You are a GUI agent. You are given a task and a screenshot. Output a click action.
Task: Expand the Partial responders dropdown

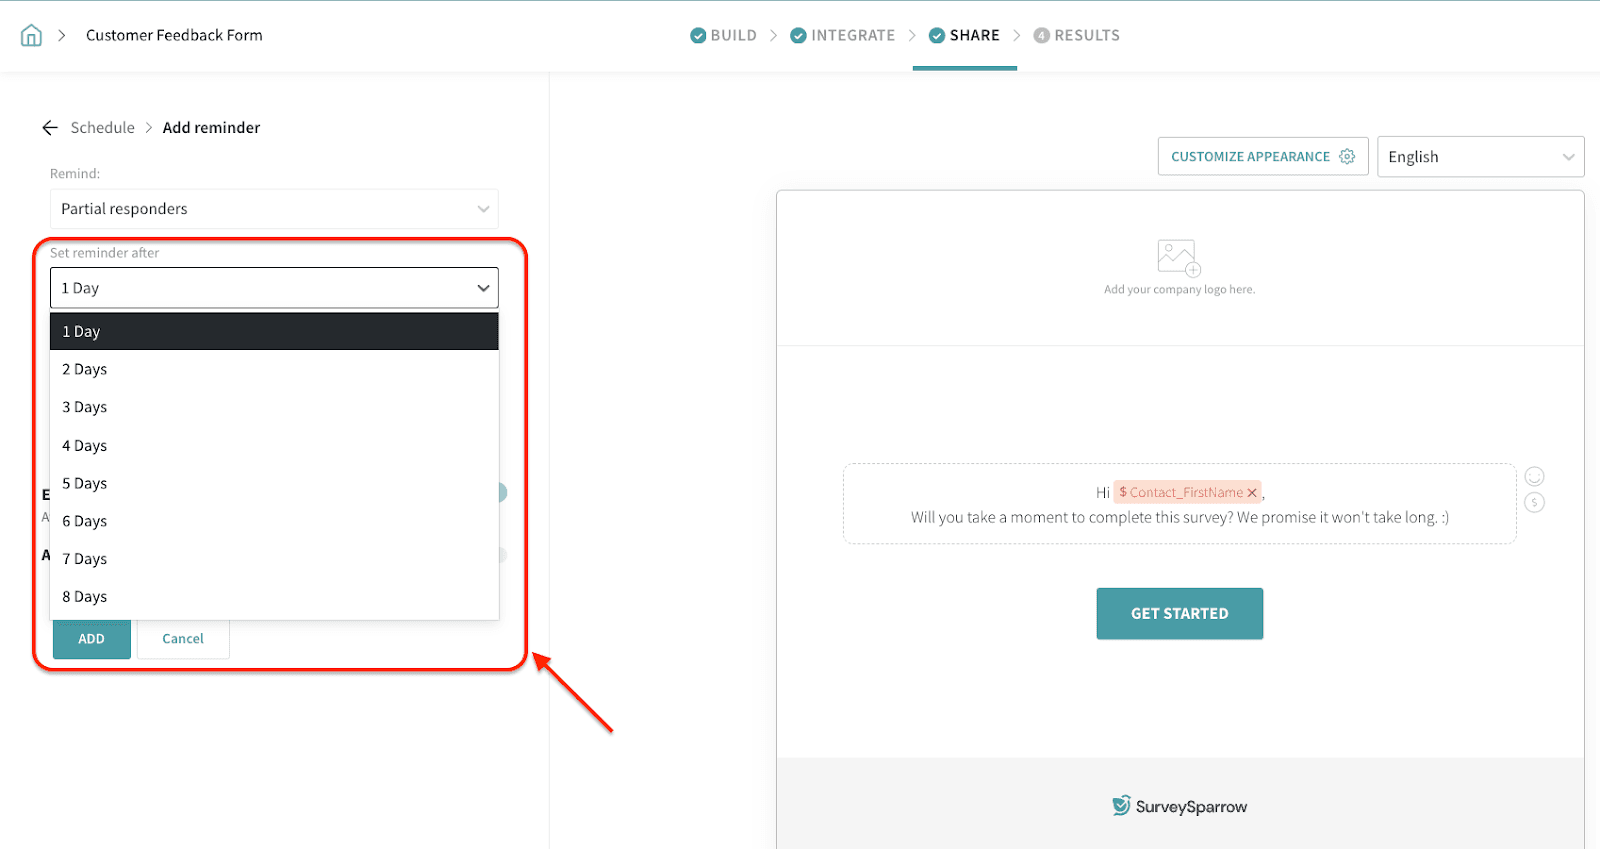point(274,209)
